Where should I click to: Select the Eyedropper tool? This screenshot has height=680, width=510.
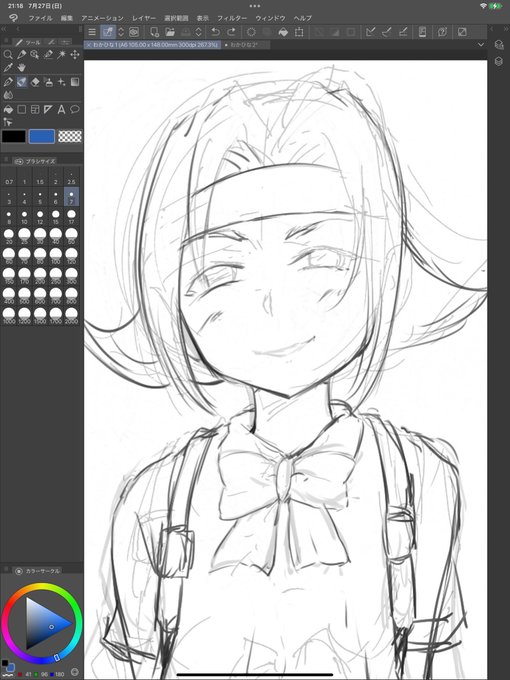tap(8, 68)
